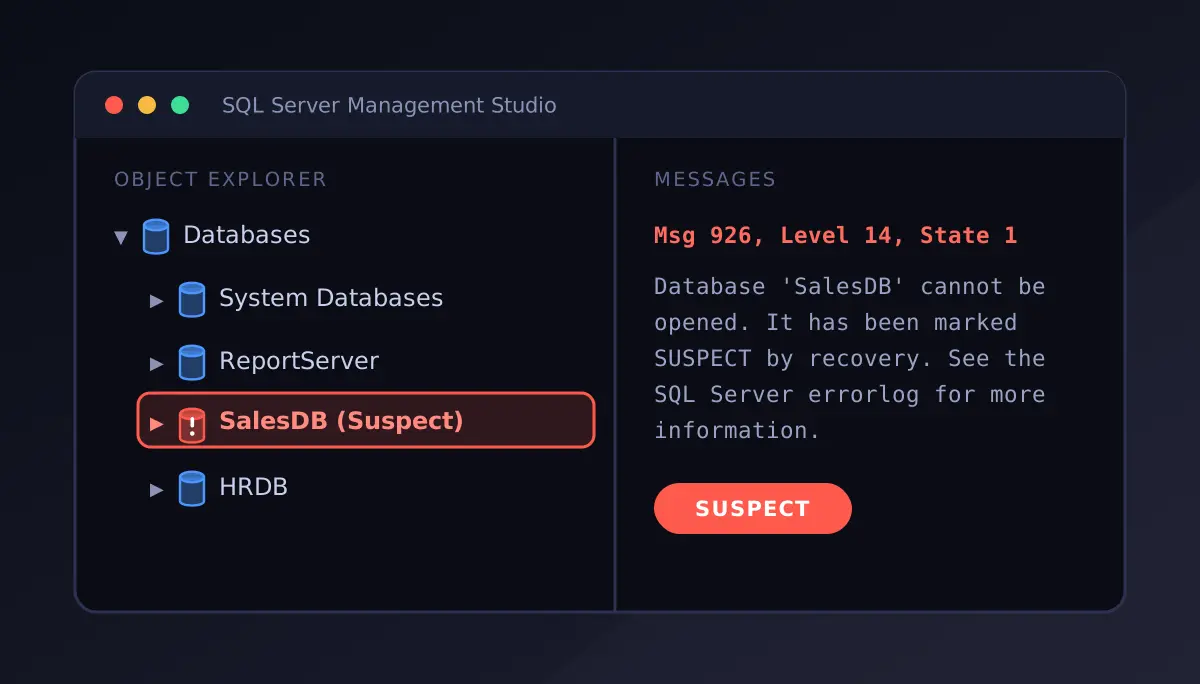Expand the SalesDB (Suspect) node arrow
This screenshot has height=684, width=1200.
[x=156, y=423]
